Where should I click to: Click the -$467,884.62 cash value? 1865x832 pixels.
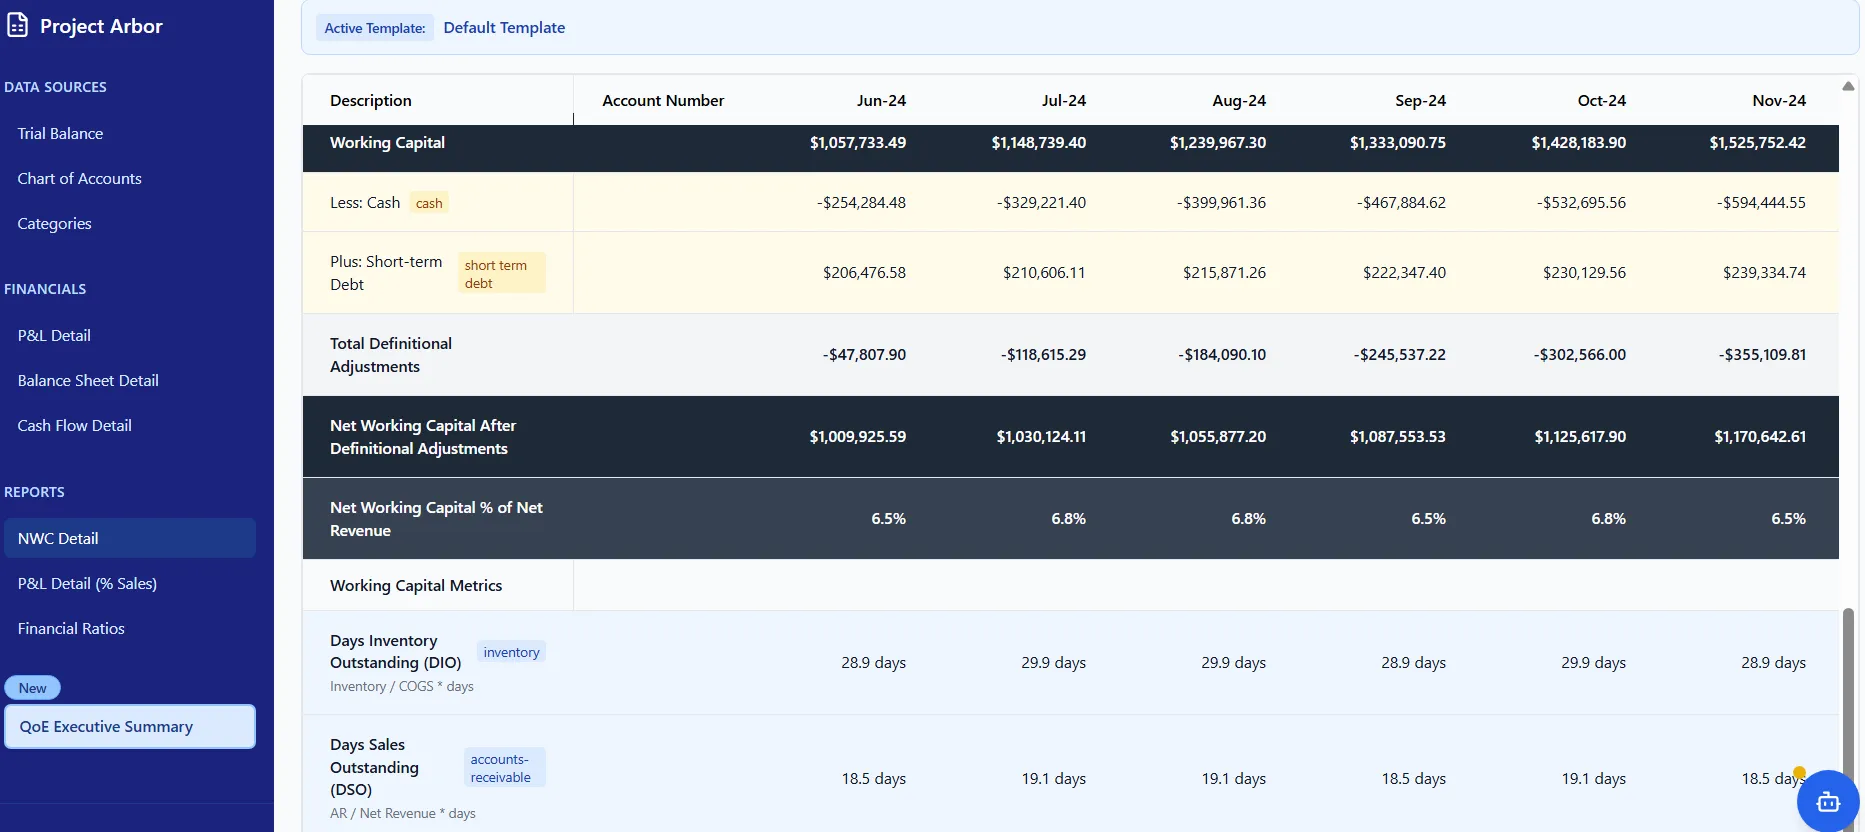(1401, 202)
